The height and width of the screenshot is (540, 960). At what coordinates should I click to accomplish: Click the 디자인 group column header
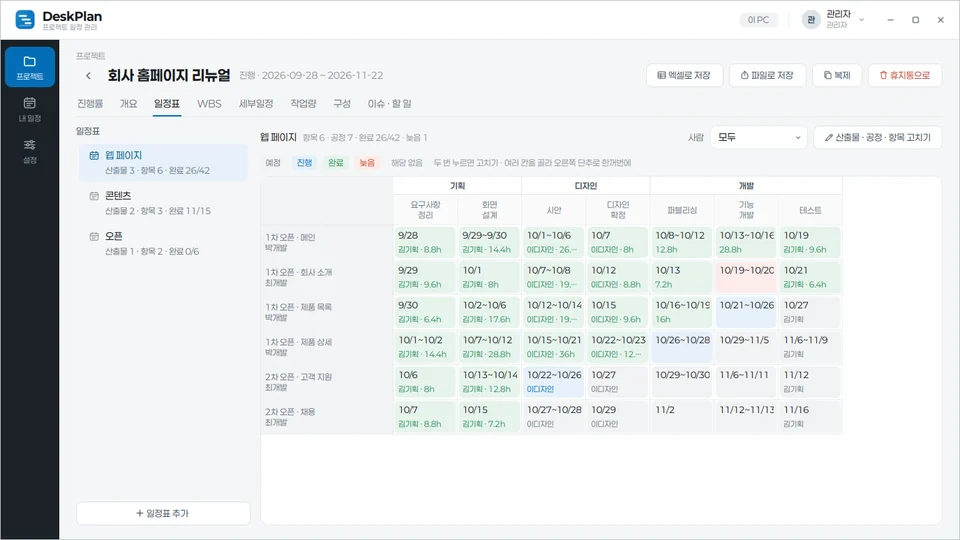[x=585, y=186]
